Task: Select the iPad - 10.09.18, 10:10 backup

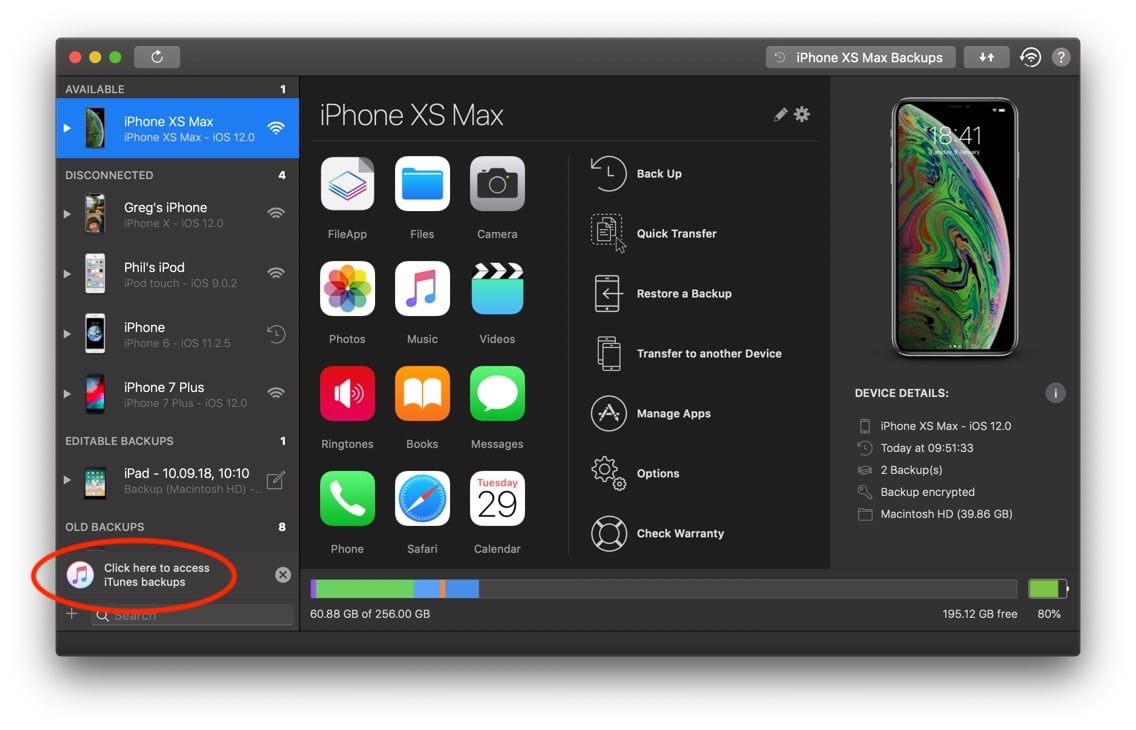Action: coord(178,480)
